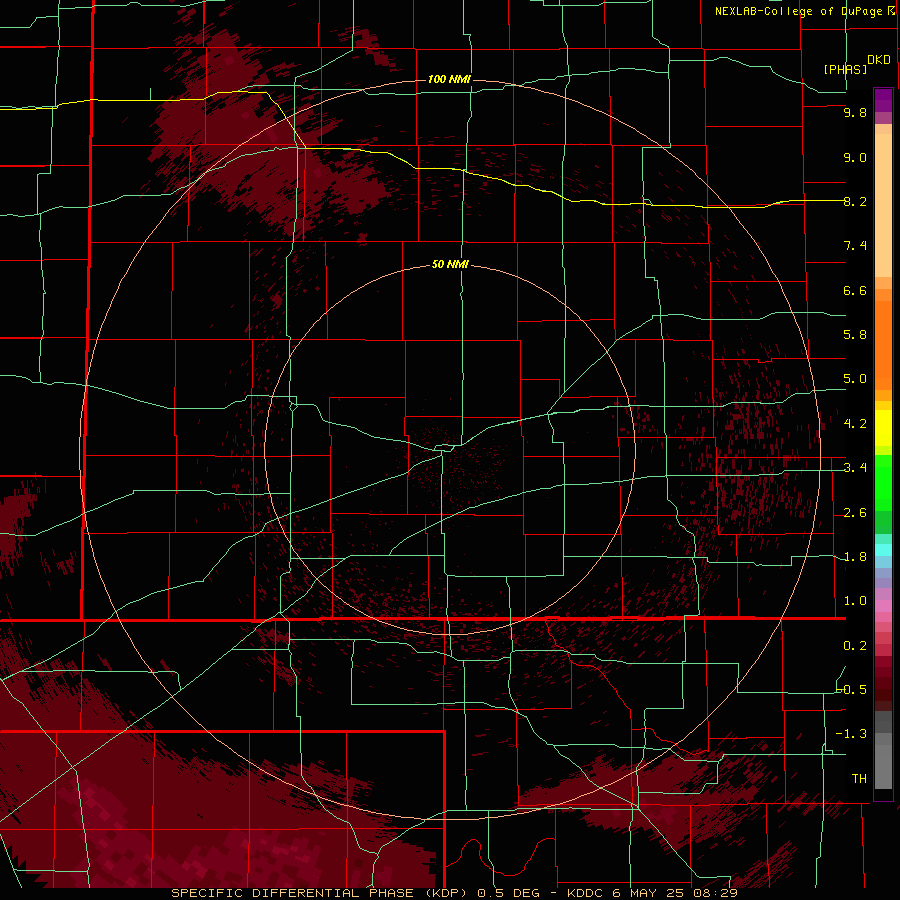This screenshot has width=900, height=900.
Task: Click the SPECIFIC DIFFERENTIAL PHASE caption text
Action: (x=292, y=893)
